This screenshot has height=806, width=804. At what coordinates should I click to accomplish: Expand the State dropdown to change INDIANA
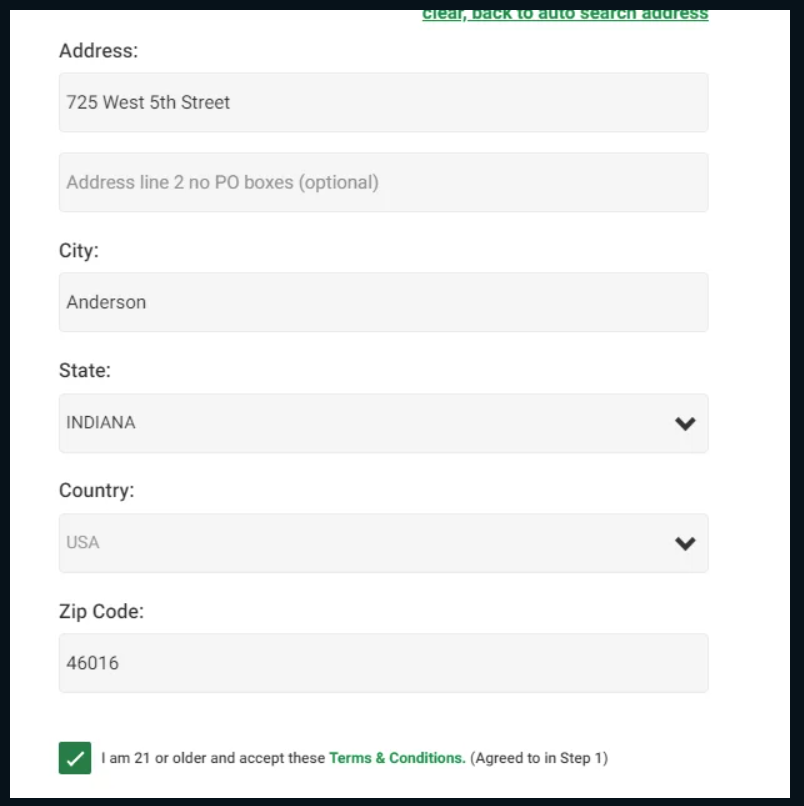(383, 423)
